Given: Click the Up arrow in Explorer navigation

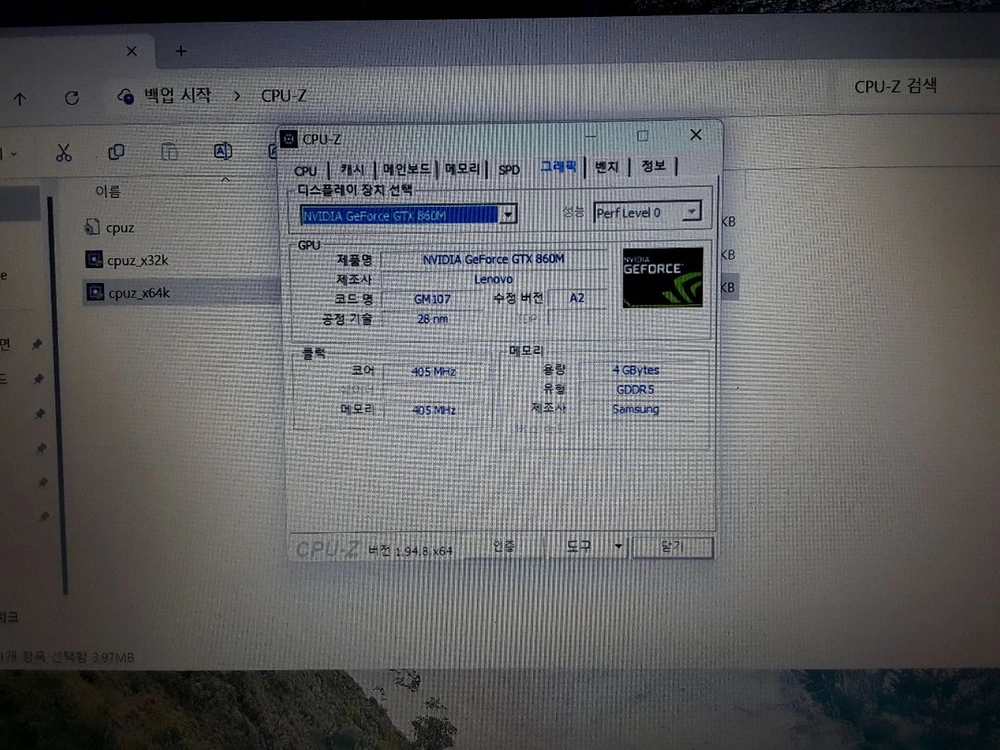Looking at the screenshot, I should (20, 99).
